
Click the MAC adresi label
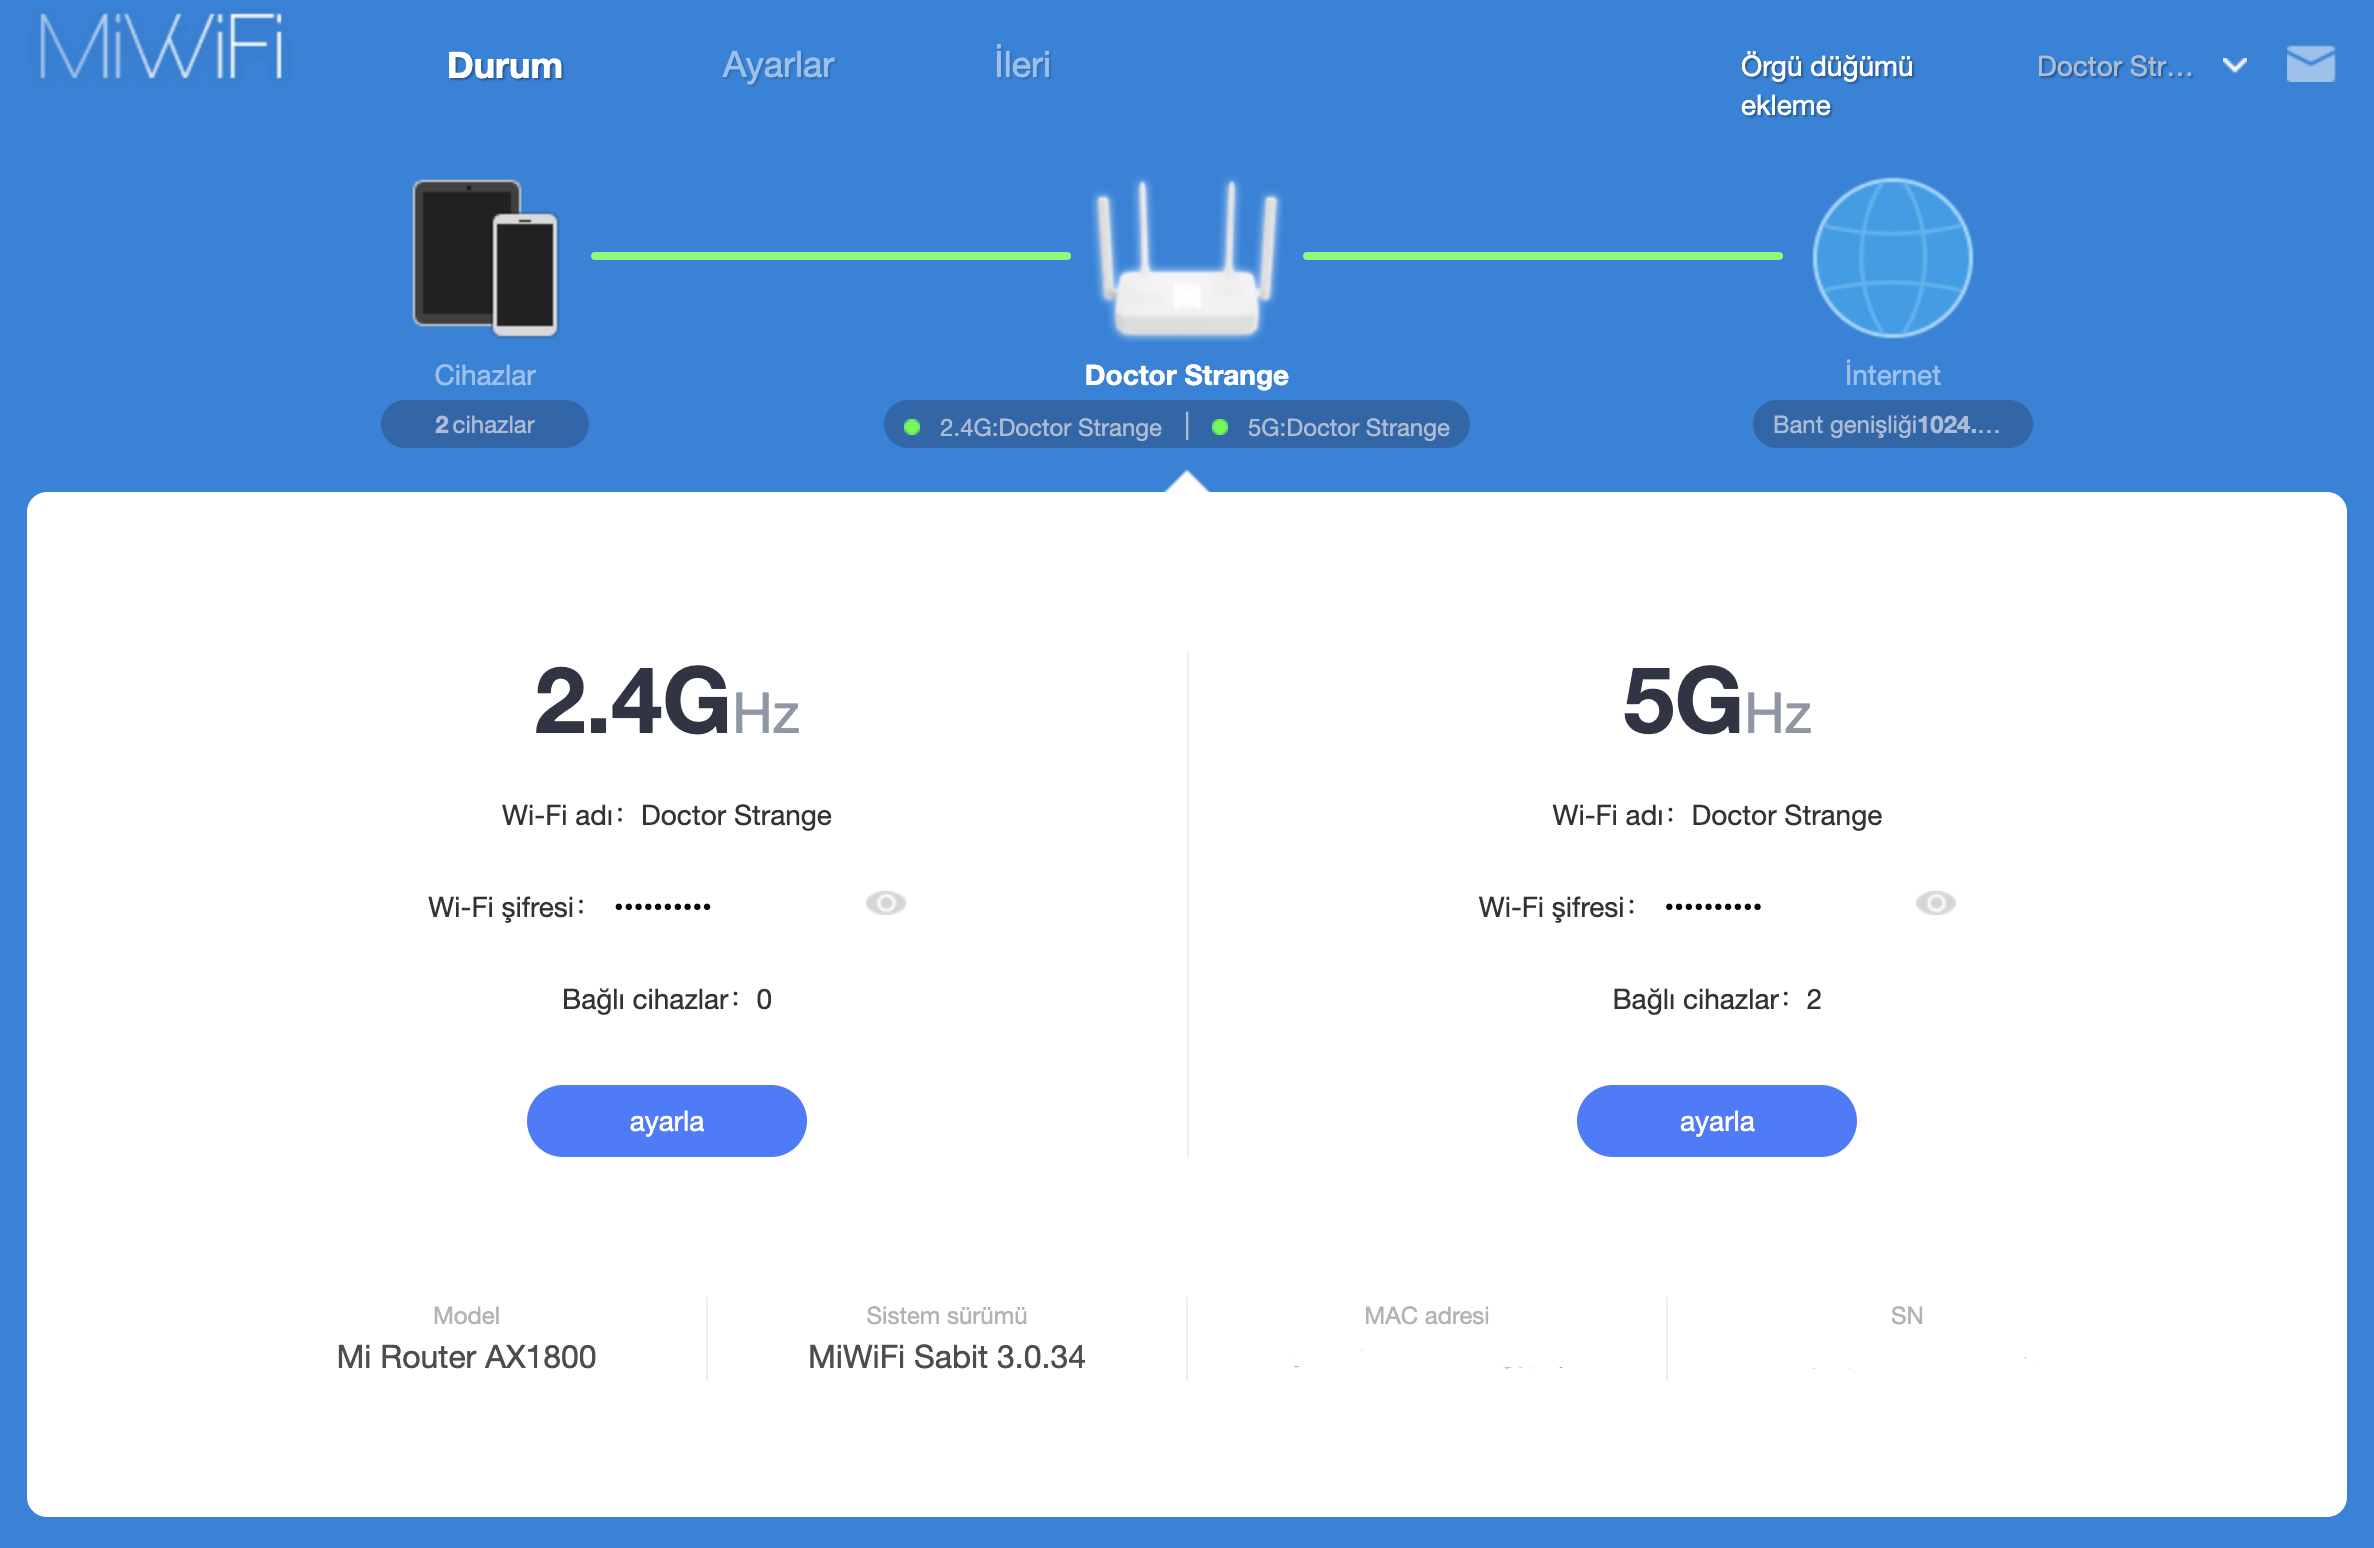[1427, 1315]
